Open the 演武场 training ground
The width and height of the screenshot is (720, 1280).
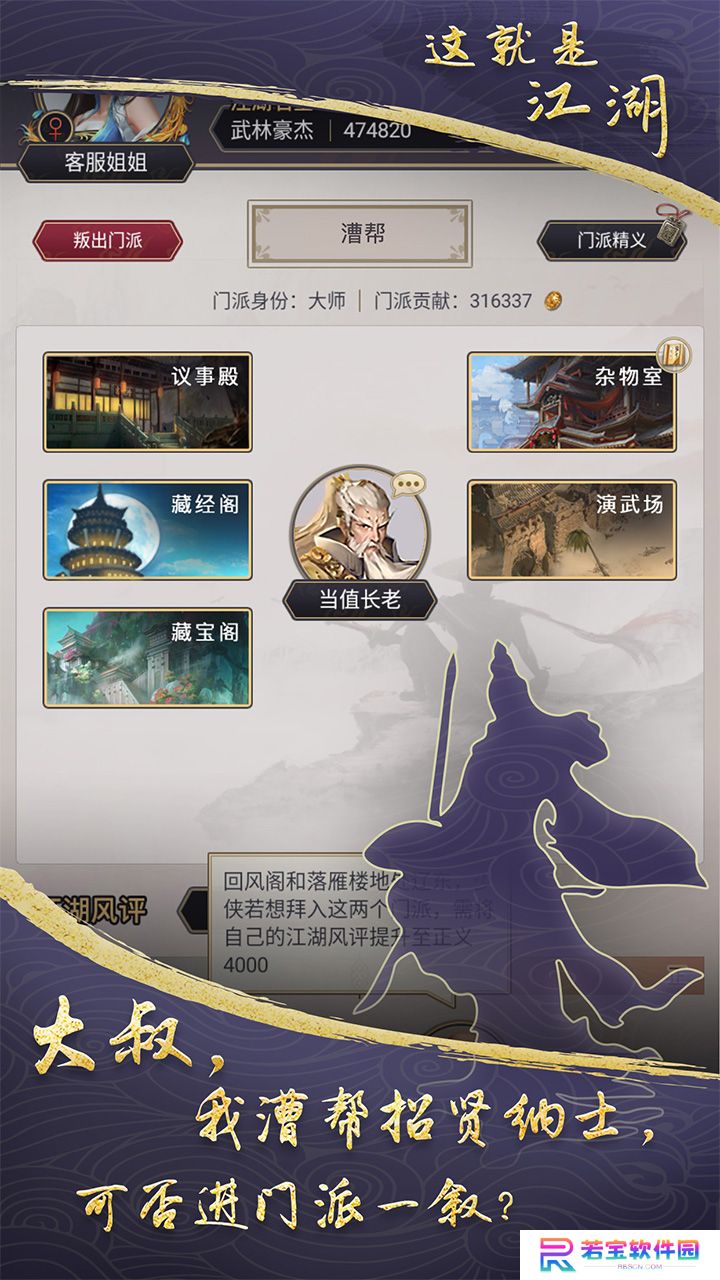(572, 529)
